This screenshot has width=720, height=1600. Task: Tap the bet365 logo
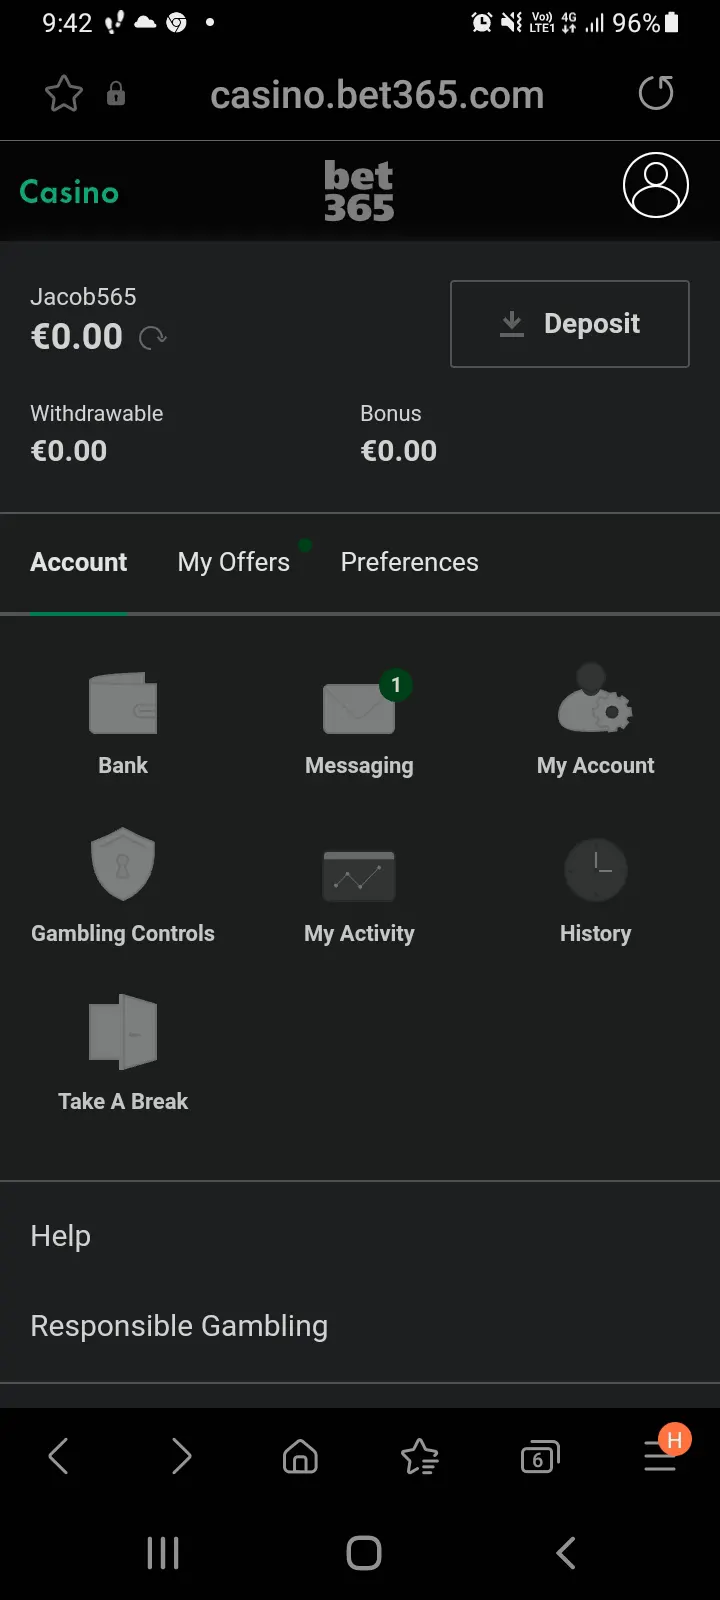pyautogui.click(x=359, y=191)
